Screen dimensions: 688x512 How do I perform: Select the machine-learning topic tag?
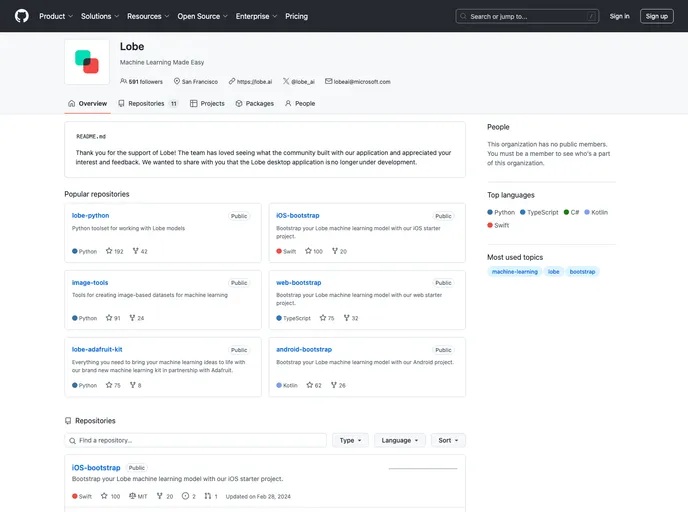(514, 272)
